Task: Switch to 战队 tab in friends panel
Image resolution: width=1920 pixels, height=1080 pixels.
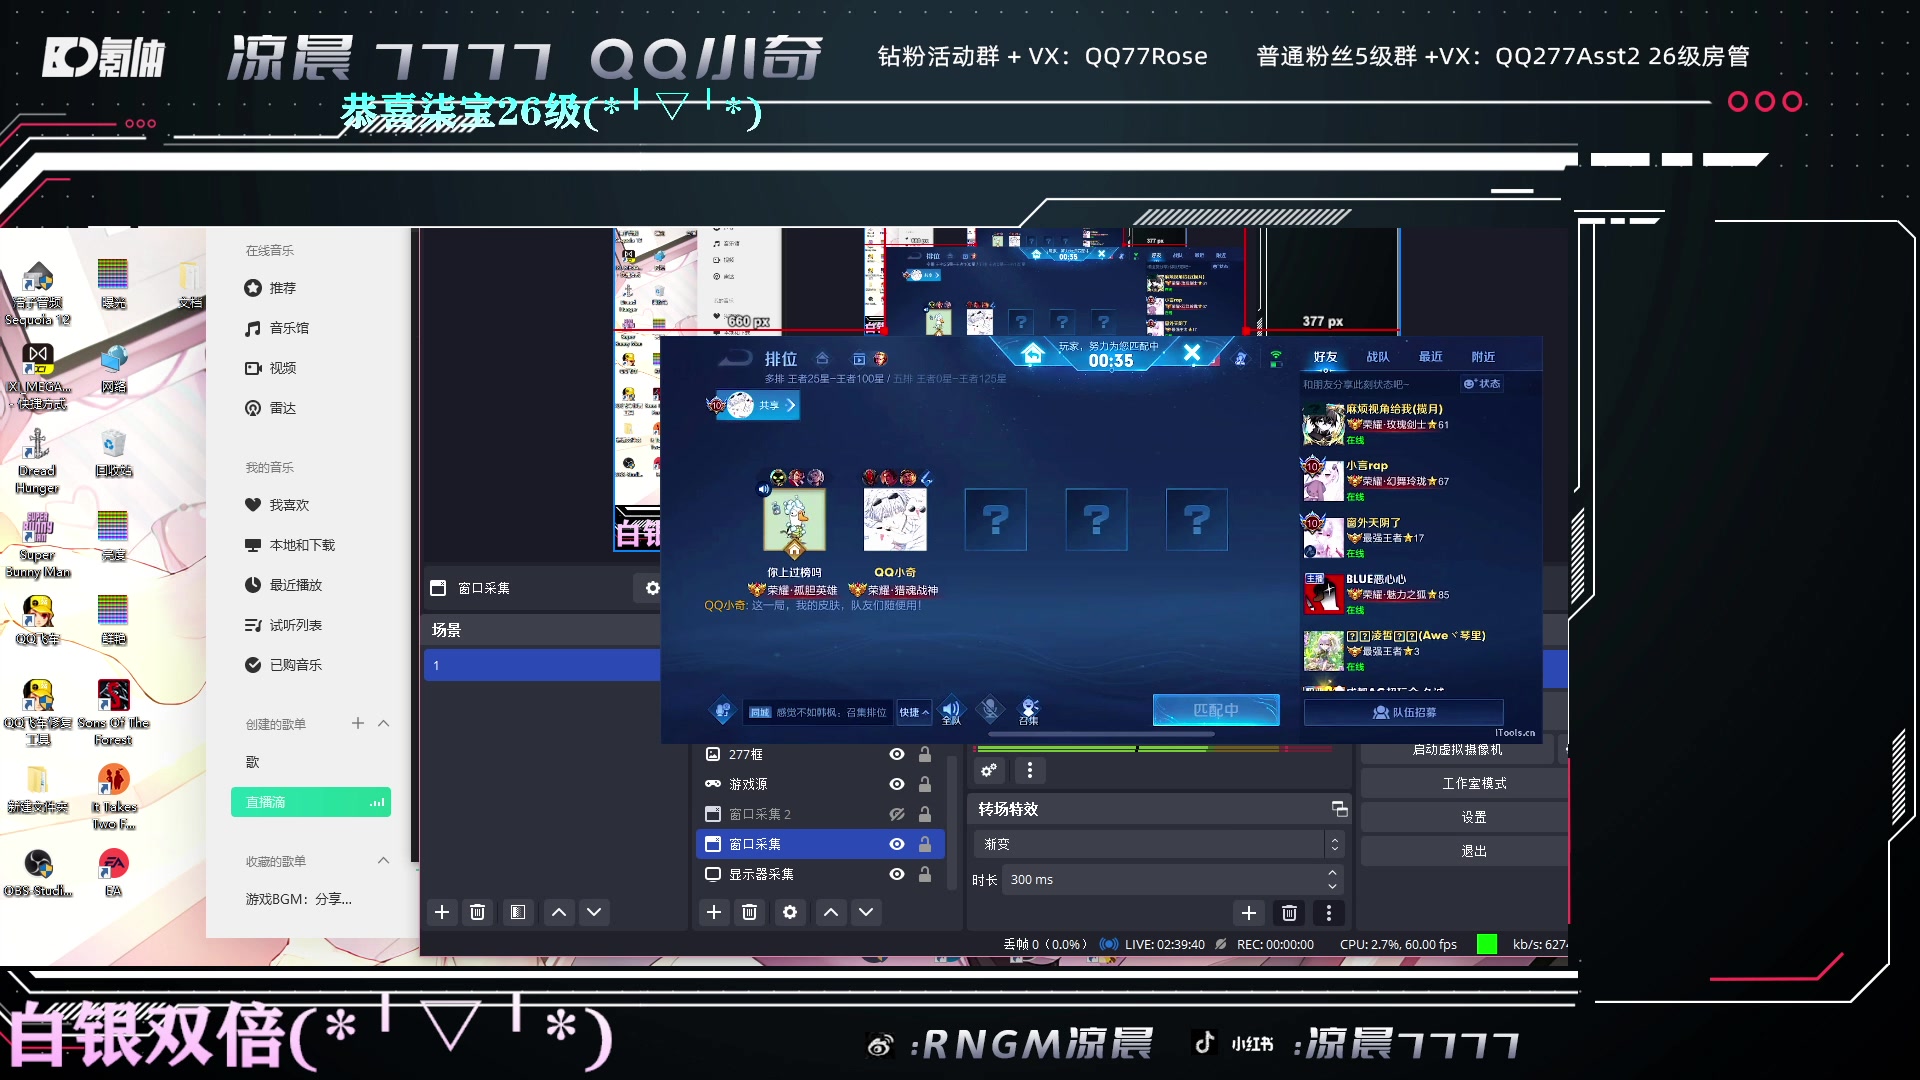Action: 1378,357
